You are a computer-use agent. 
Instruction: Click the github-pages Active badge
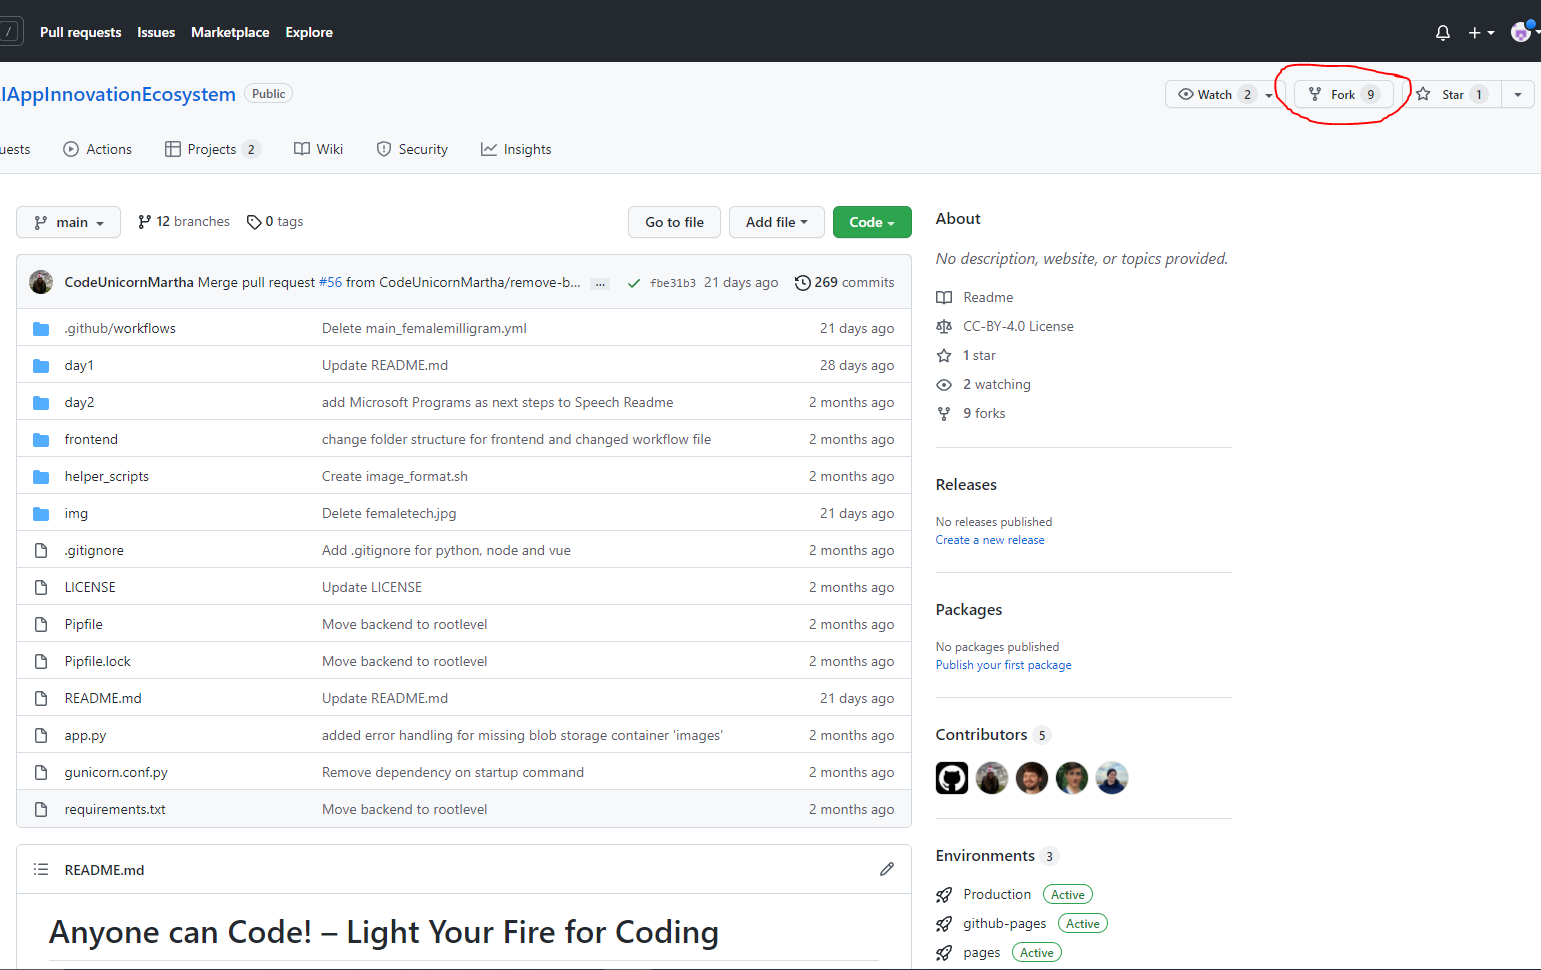1082,923
